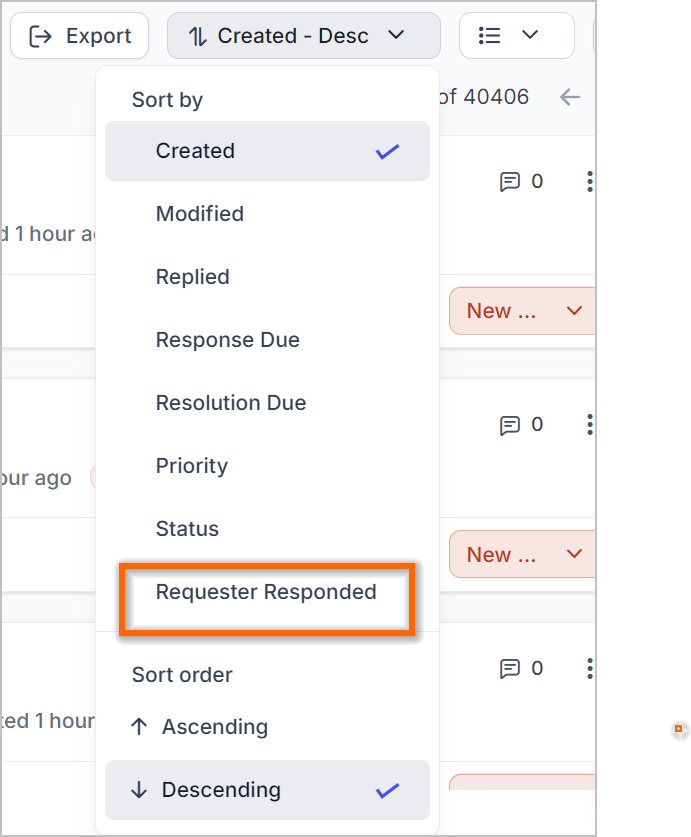Sort tickets by Modified
Viewport: 691px width, 837px height.
[267, 214]
